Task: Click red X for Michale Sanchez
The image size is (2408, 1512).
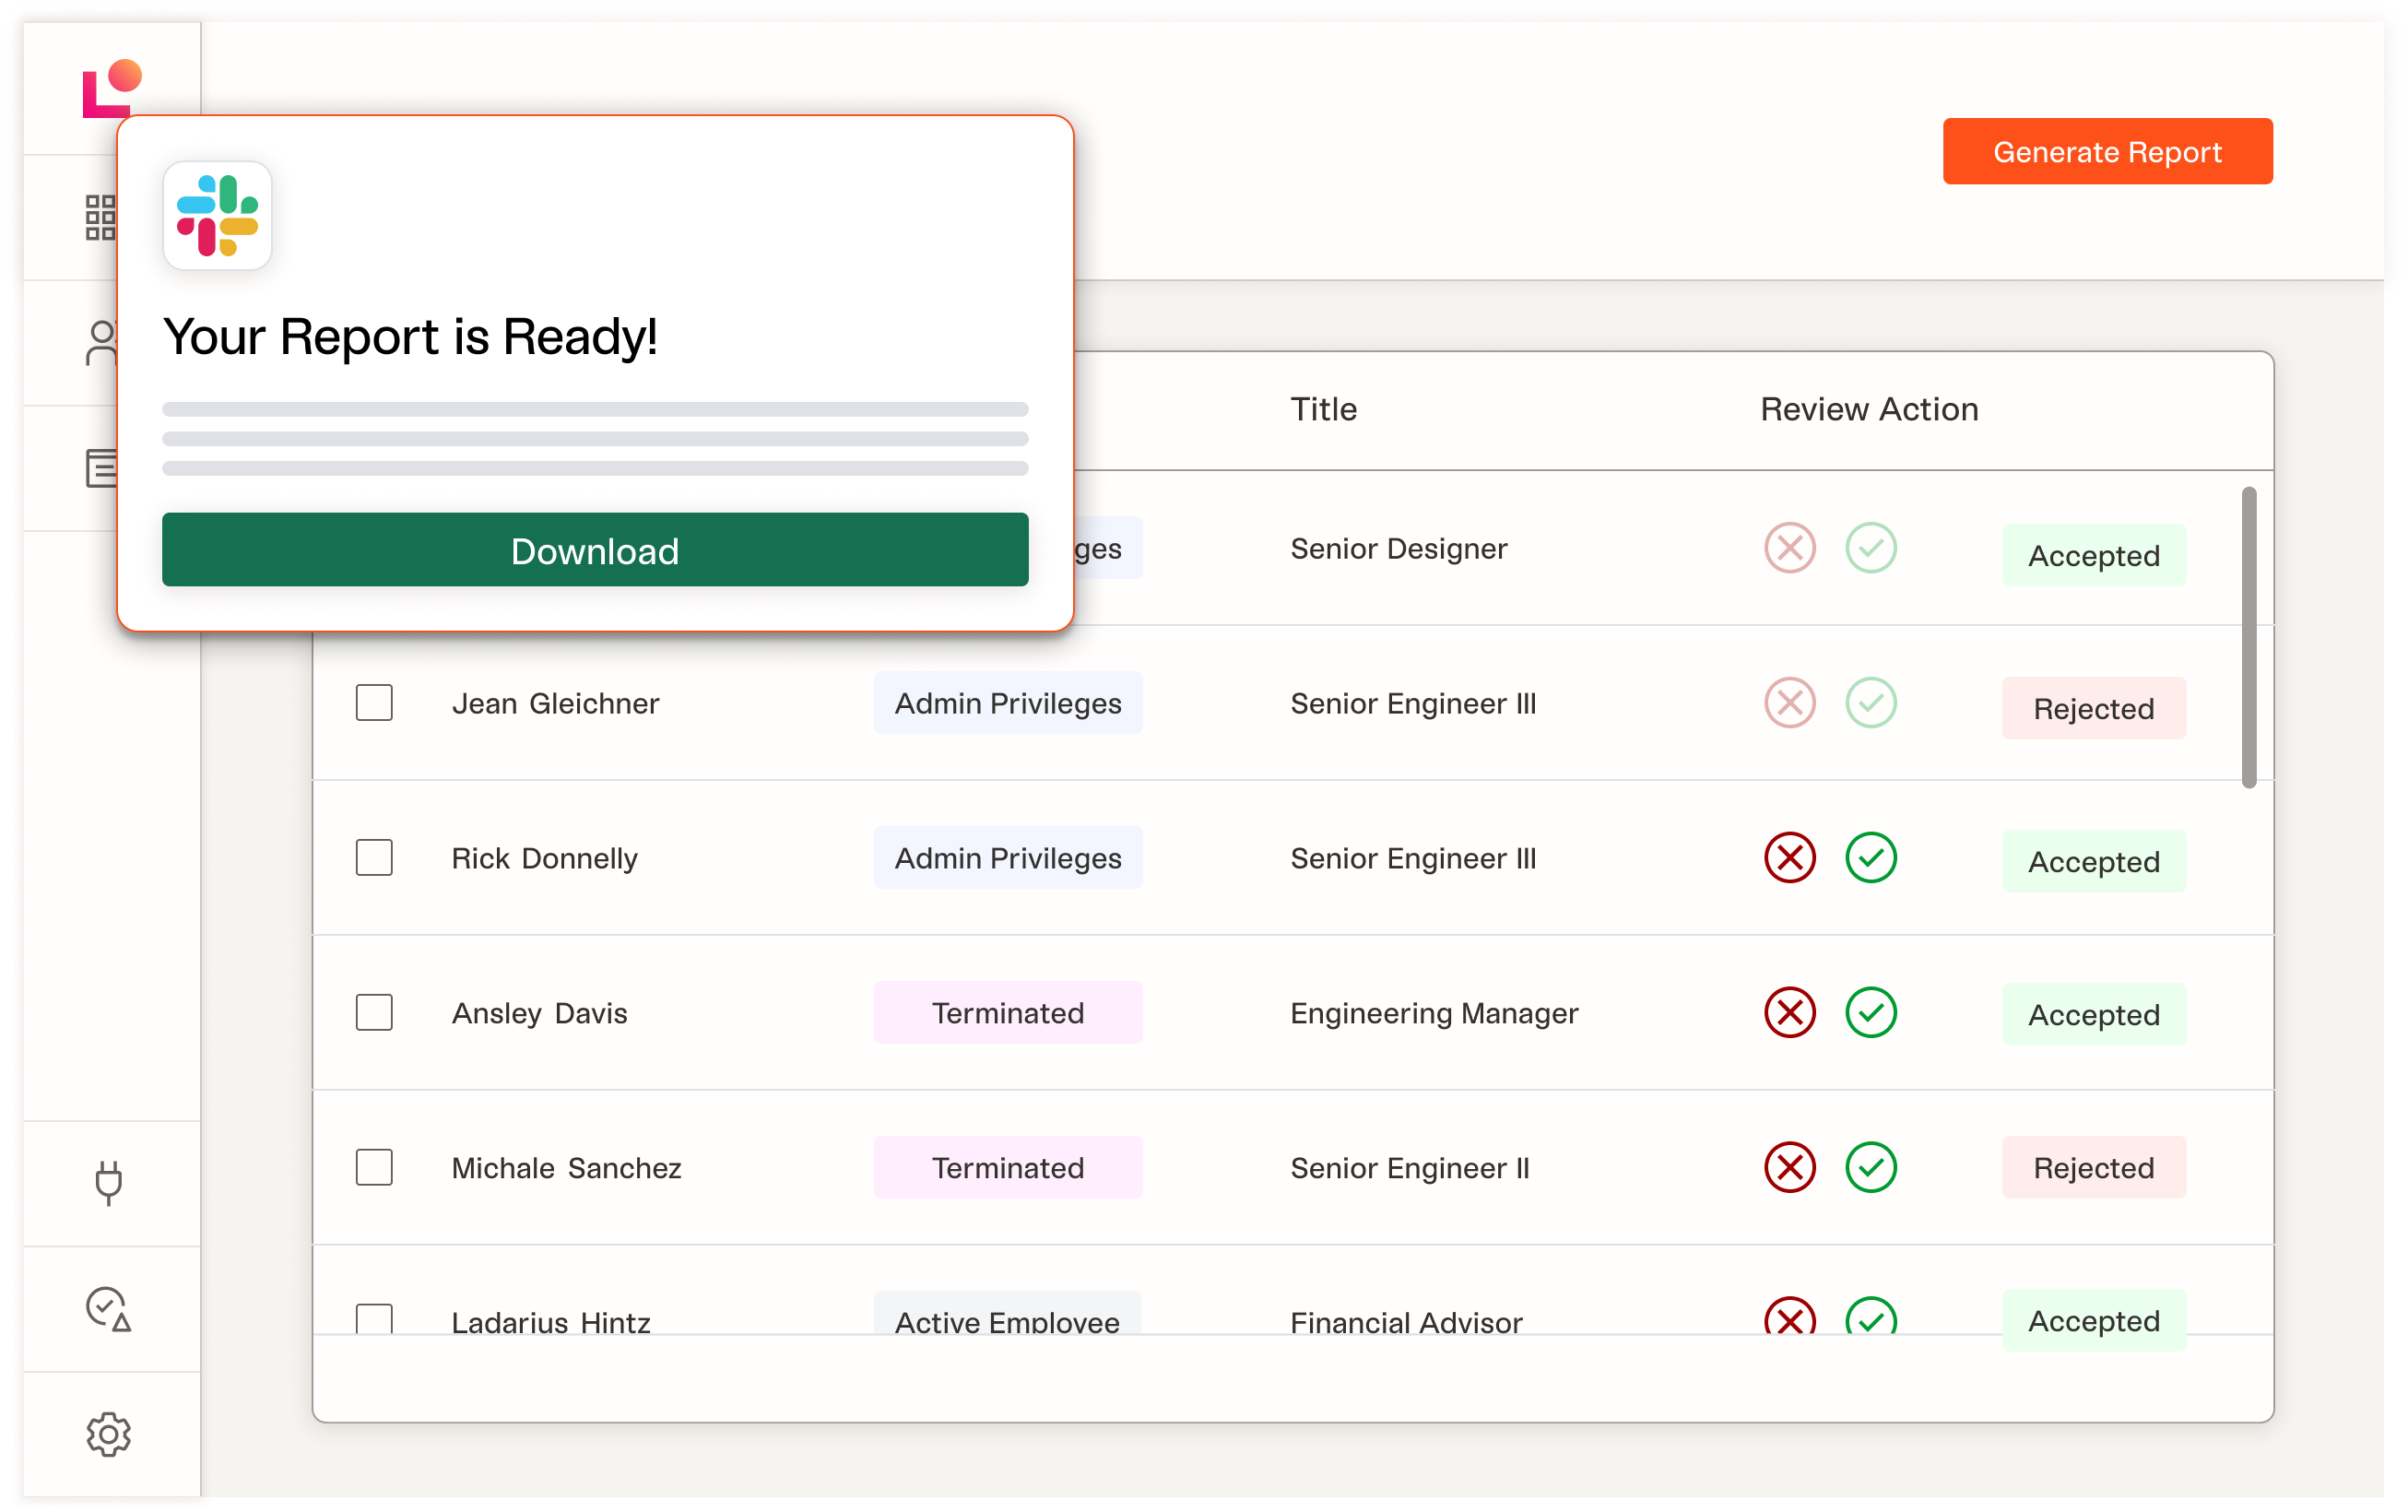Action: (x=1790, y=1168)
